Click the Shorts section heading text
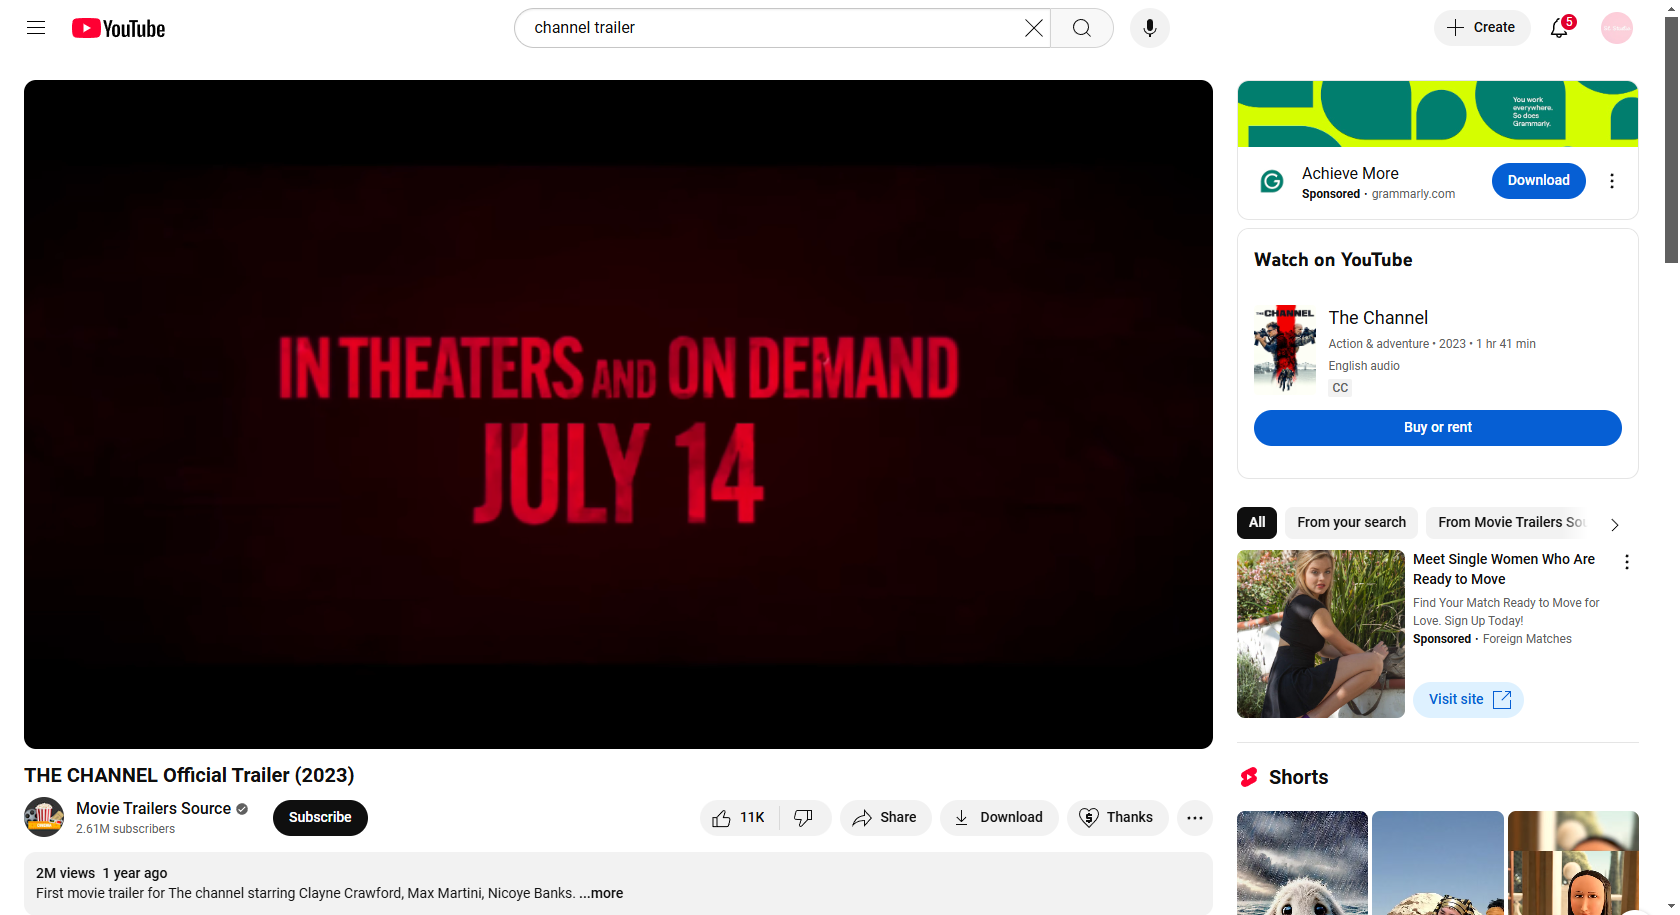The image size is (1680, 915). point(1298,777)
